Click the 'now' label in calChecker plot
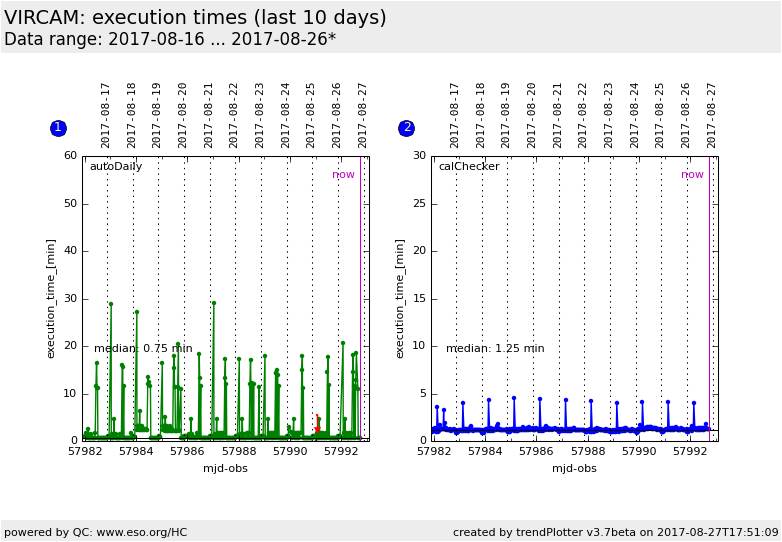 pyautogui.click(x=692, y=175)
